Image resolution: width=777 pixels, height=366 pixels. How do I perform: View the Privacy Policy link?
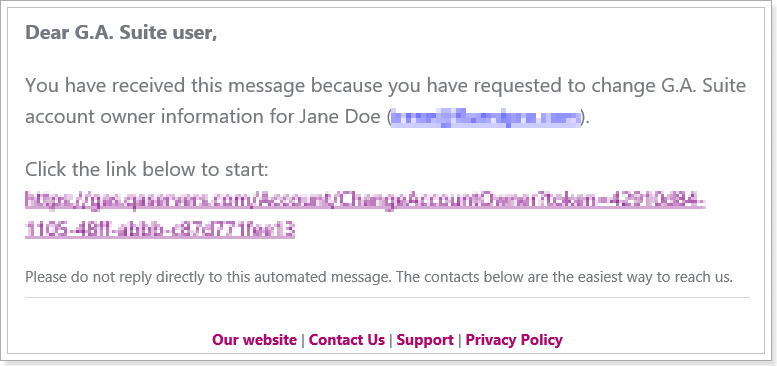514,340
